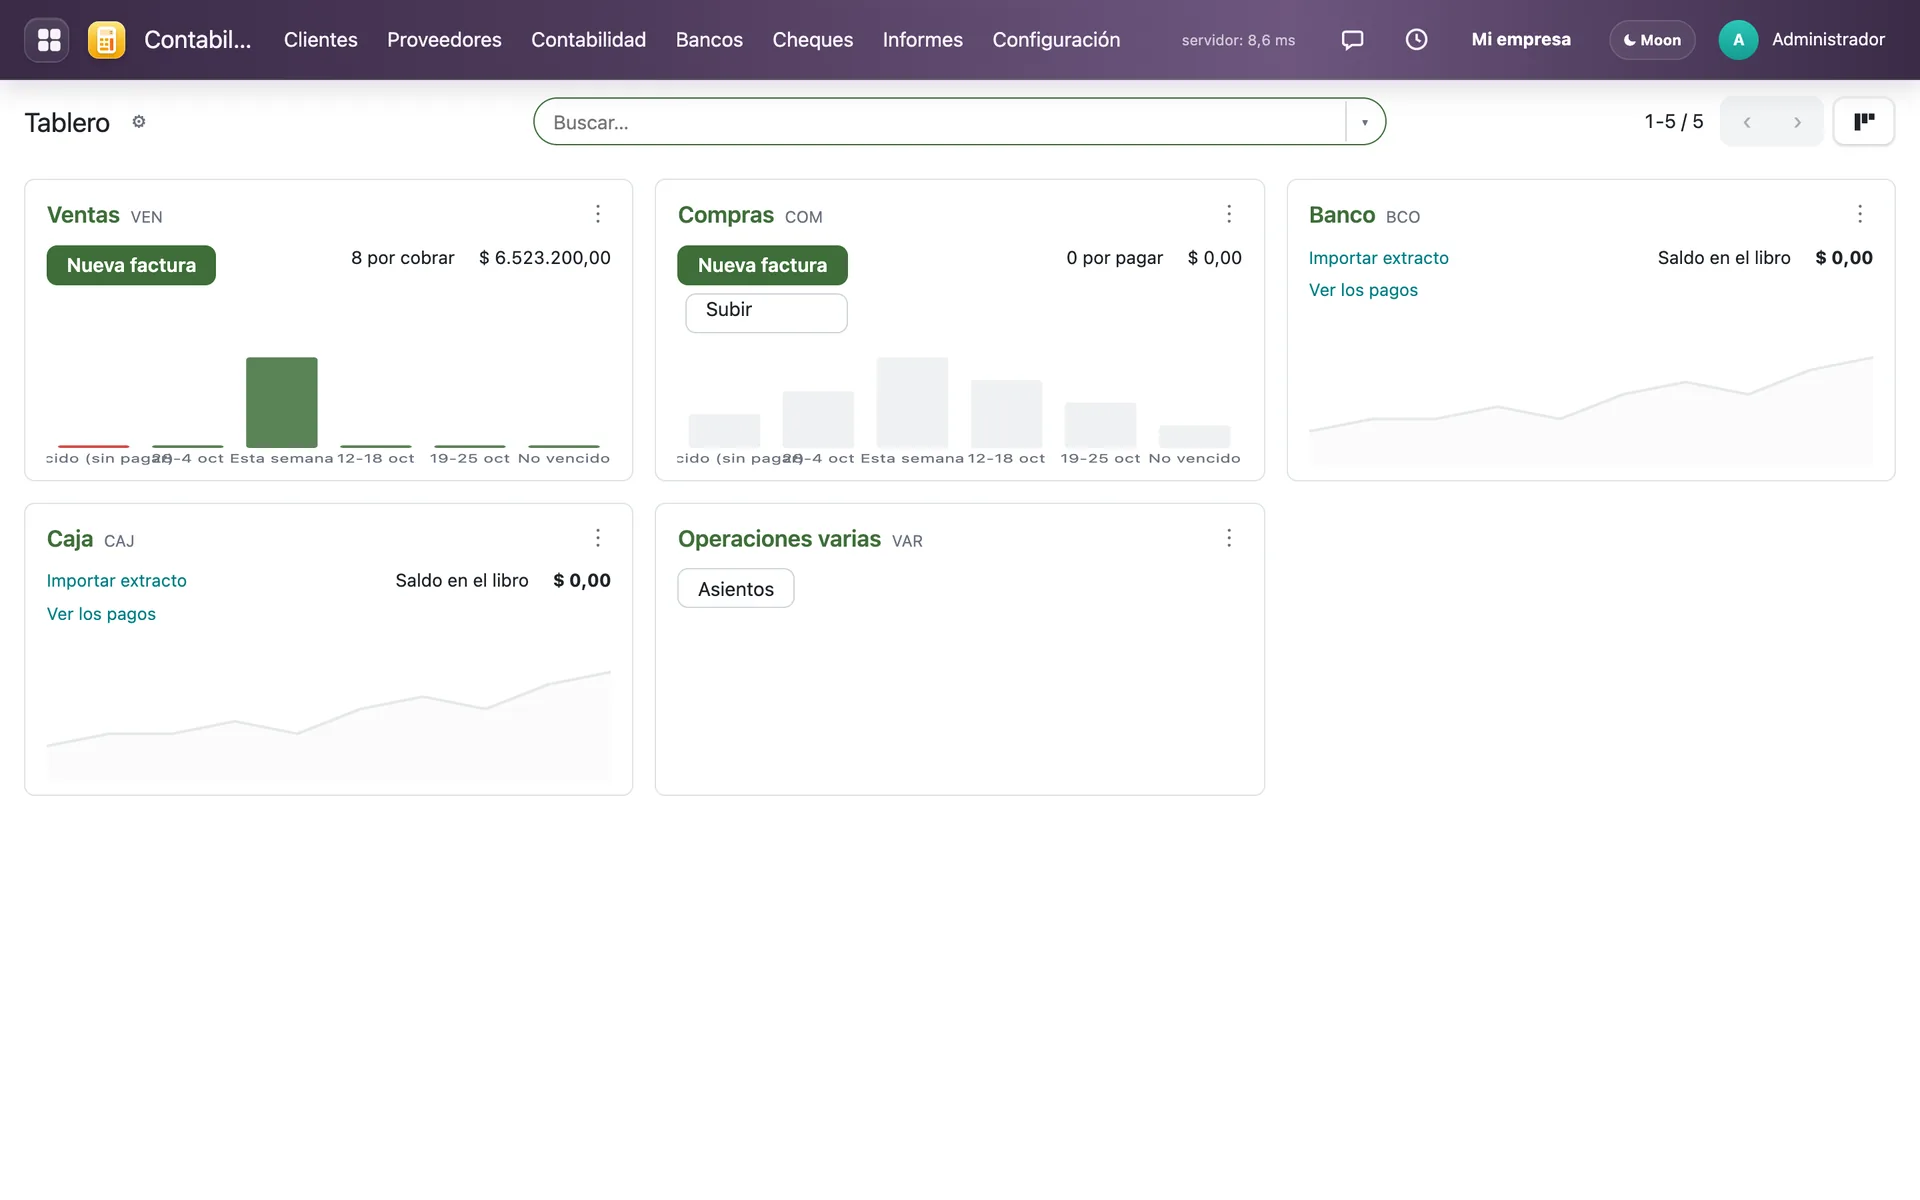Open the Administrador user menu
Image resolution: width=1920 pixels, height=1200 pixels.
point(1801,40)
